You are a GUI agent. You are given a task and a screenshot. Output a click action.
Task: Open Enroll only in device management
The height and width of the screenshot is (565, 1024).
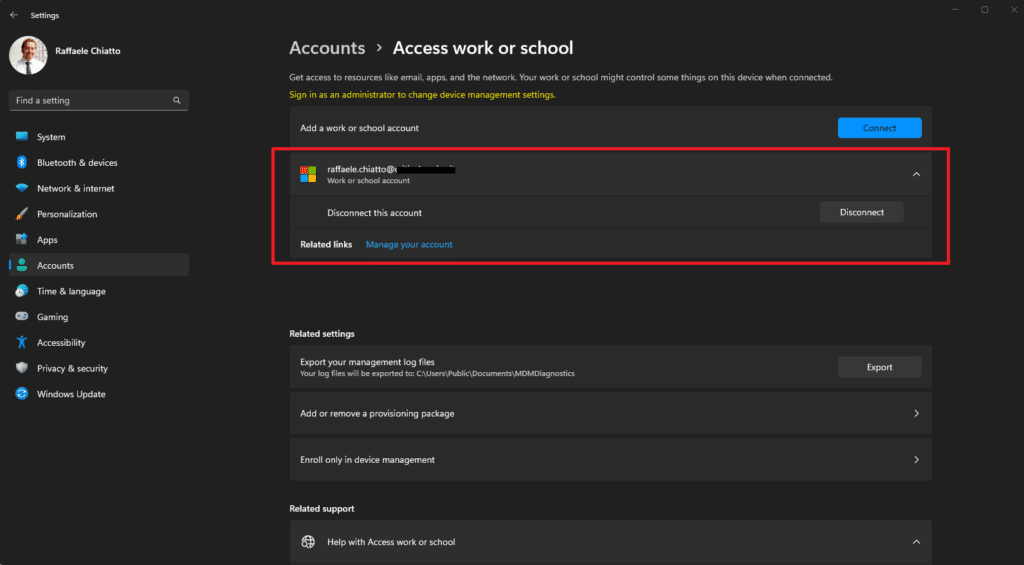916,460
